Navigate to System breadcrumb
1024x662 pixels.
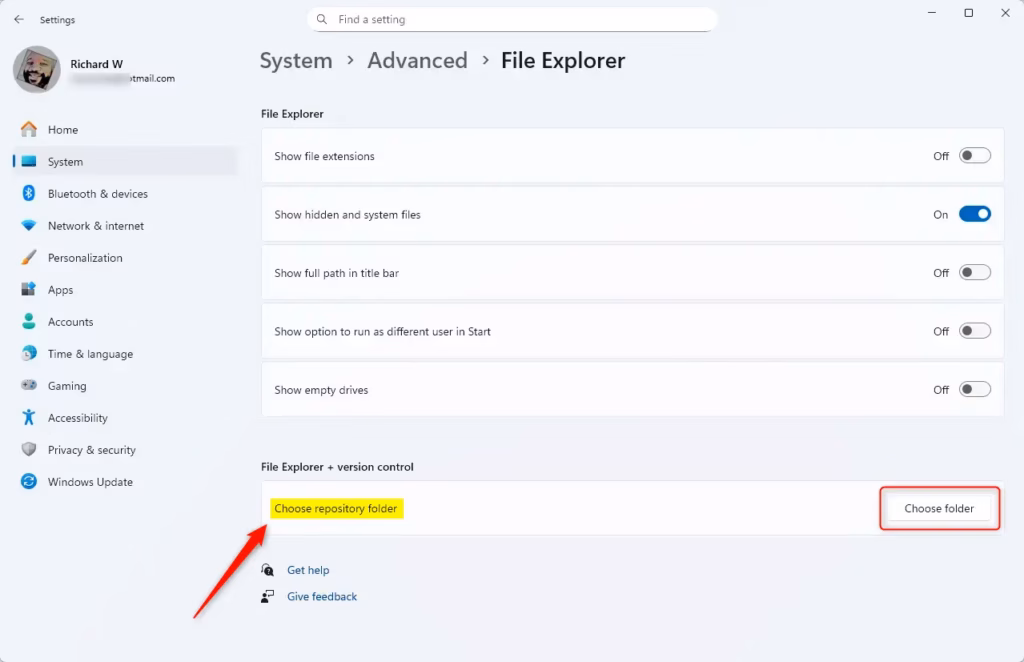tap(296, 61)
